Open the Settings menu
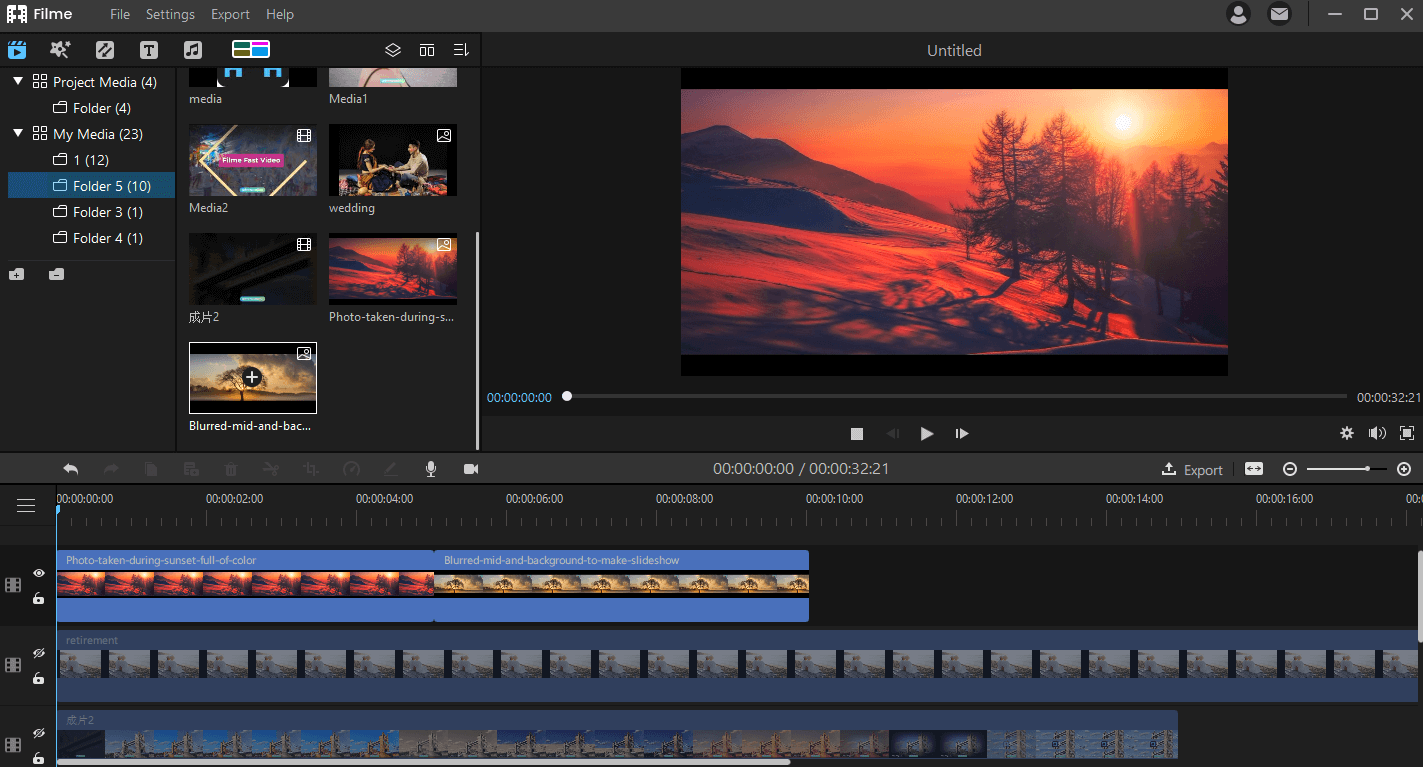1423x767 pixels. [170, 14]
